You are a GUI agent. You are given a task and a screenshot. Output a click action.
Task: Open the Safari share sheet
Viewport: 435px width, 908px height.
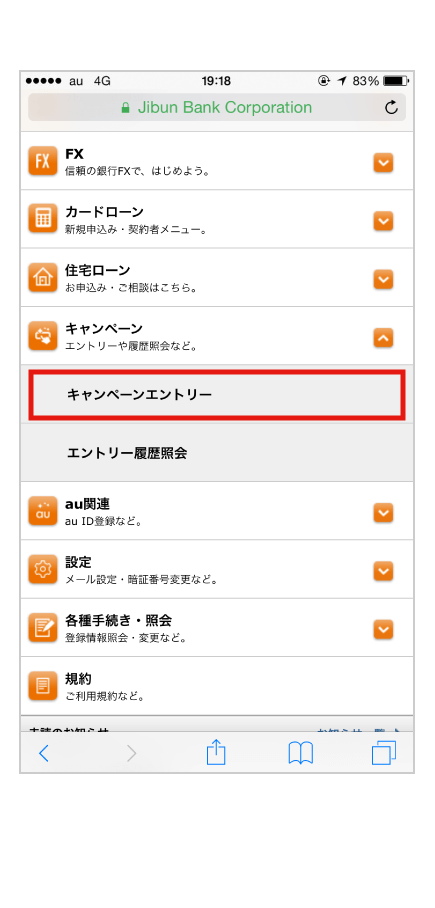[216, 752]
